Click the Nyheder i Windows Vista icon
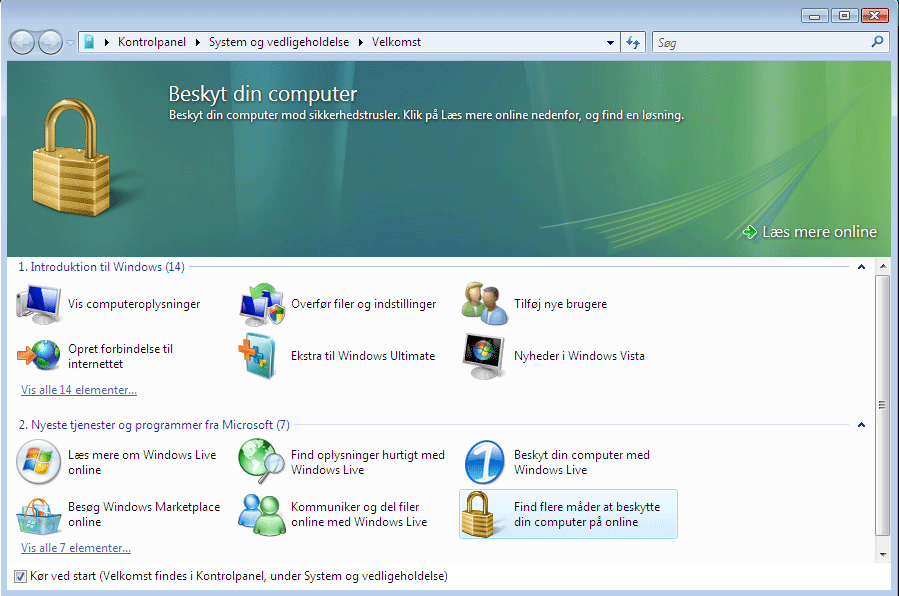Screen dimensions: 899x596 (485, 356)
